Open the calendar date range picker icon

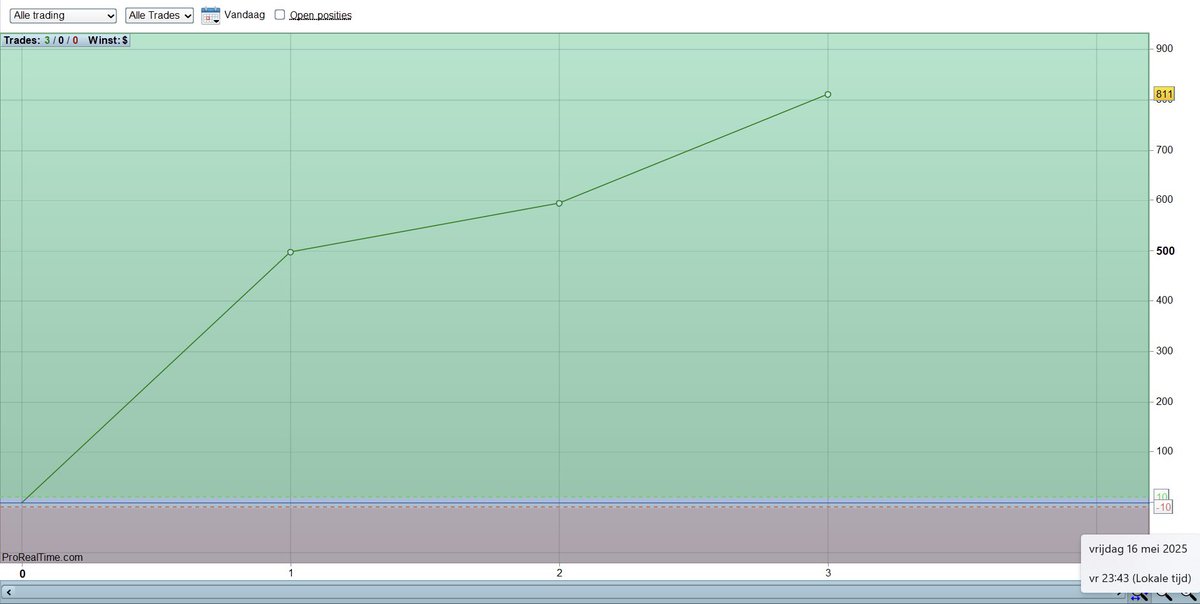pyautogui.click(x=210, y=15)
